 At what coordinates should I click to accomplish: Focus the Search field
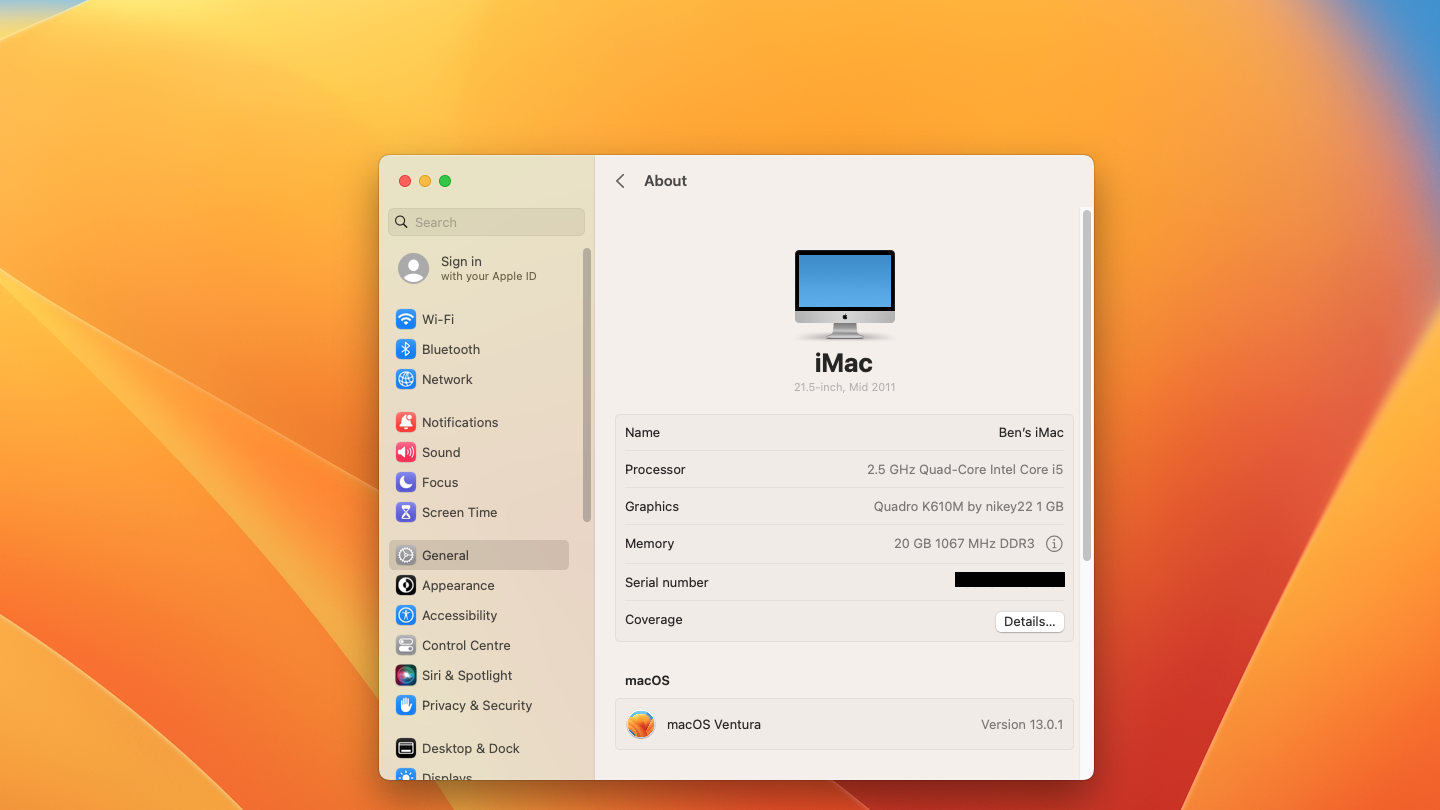(486, 222)
